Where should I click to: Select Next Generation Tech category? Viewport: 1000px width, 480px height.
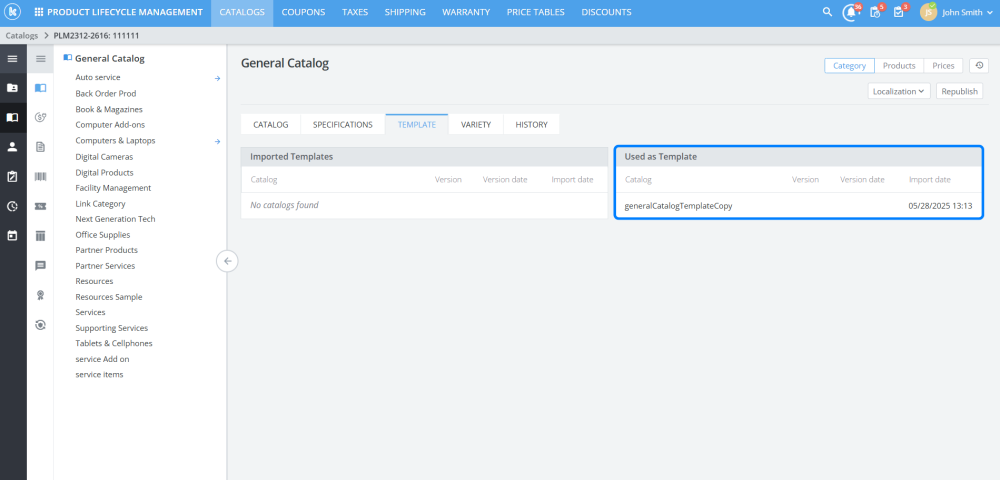[115, 219]
